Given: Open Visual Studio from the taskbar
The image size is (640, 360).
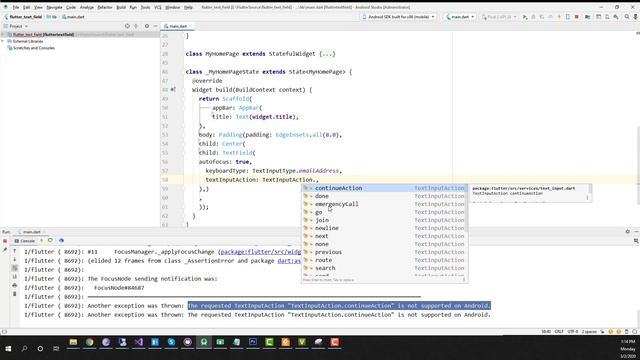Looking at the screenshot, I should [x=138, y=342].
